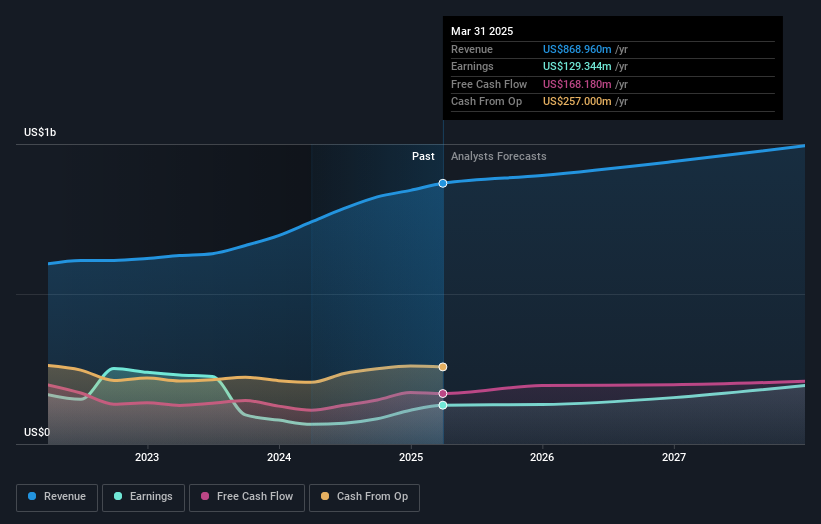Click the 'Mar 31 2025' tooltip date

482,31
